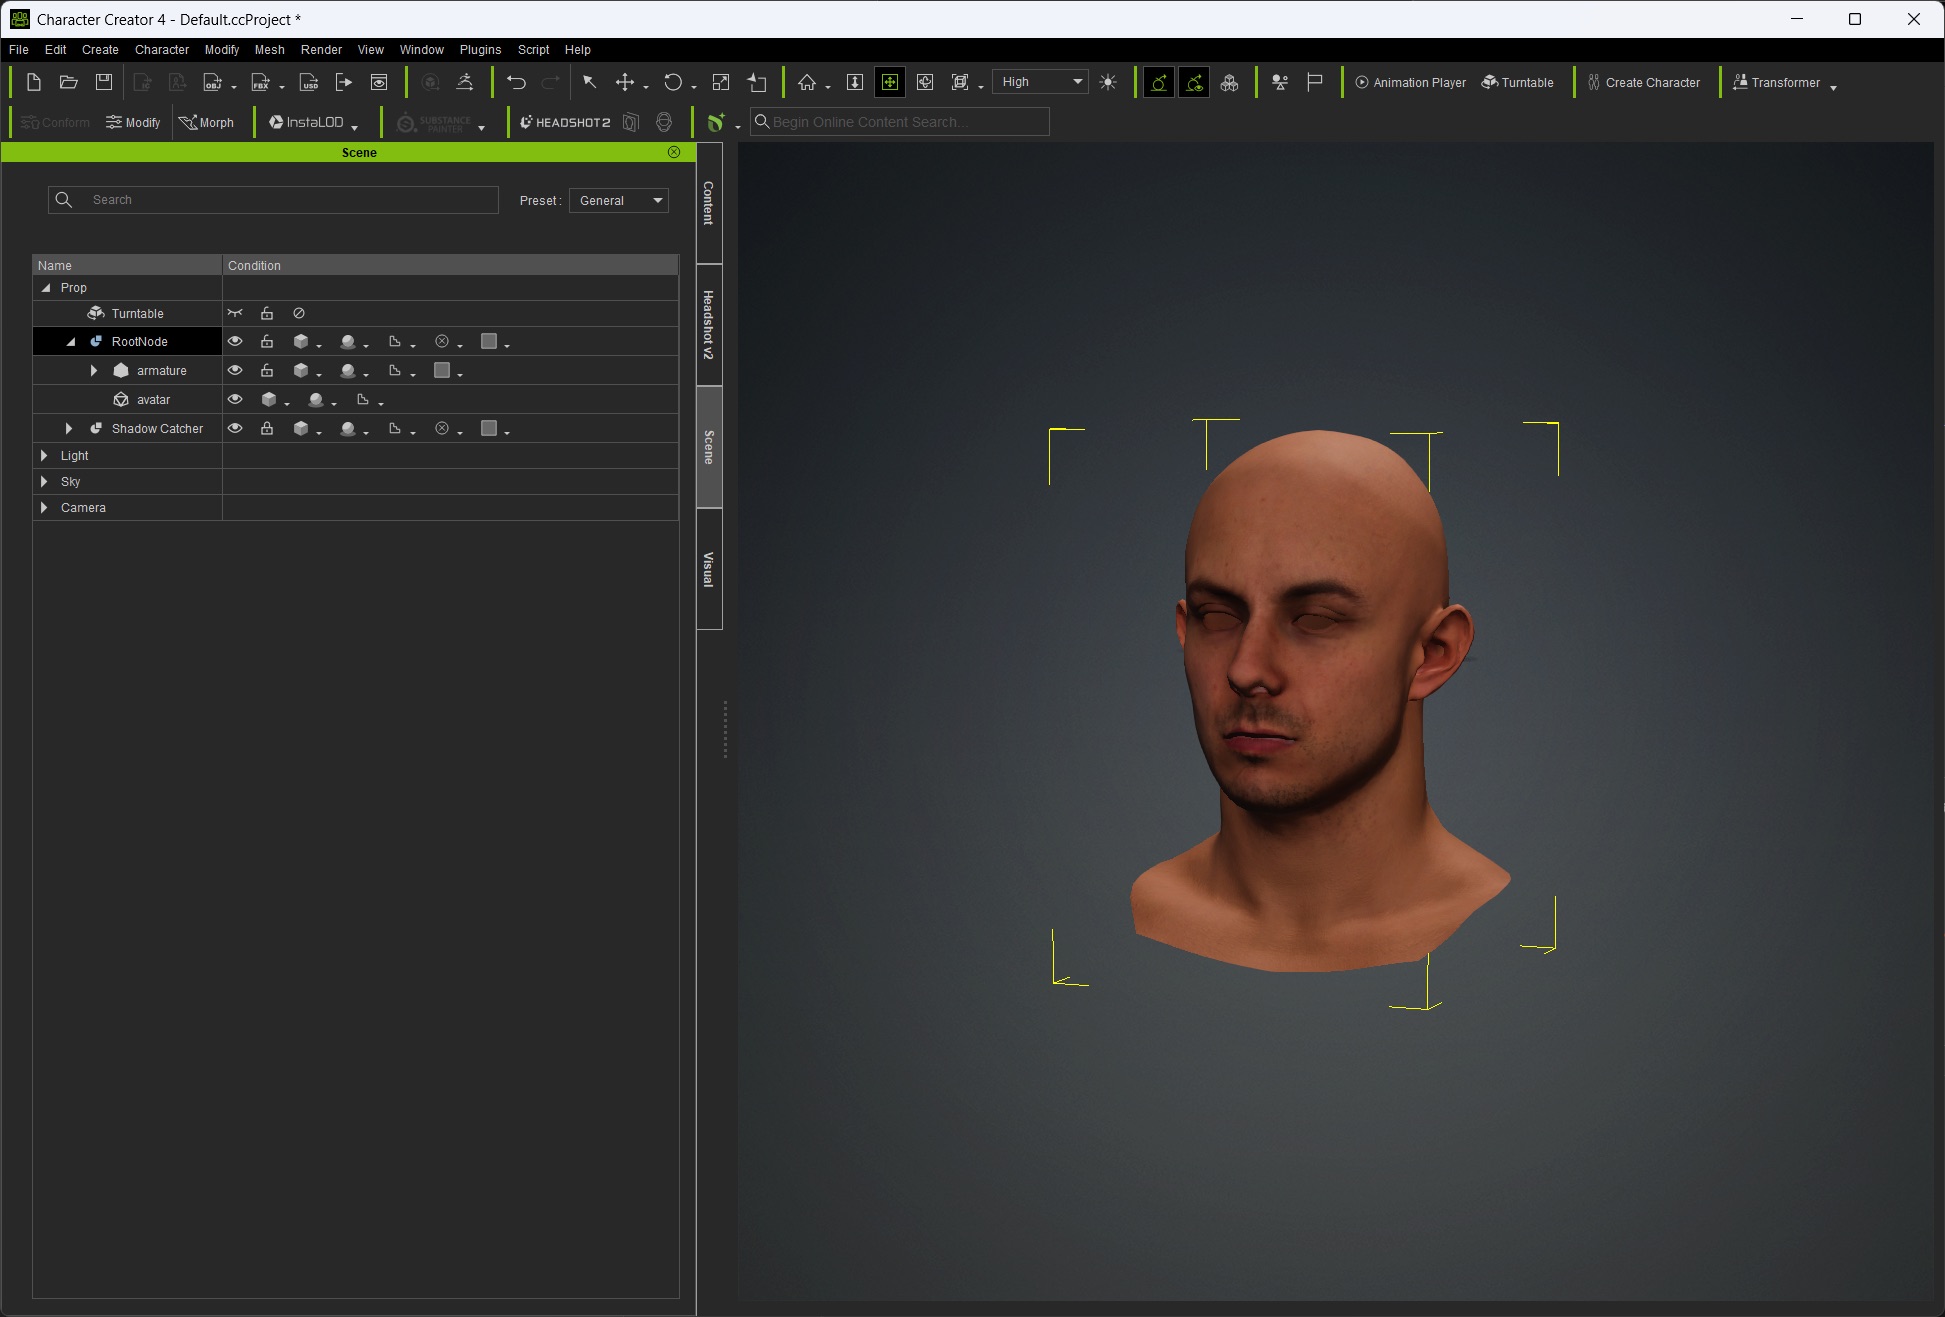Toggle the Turntable lock icon

(x=267, y=313)
